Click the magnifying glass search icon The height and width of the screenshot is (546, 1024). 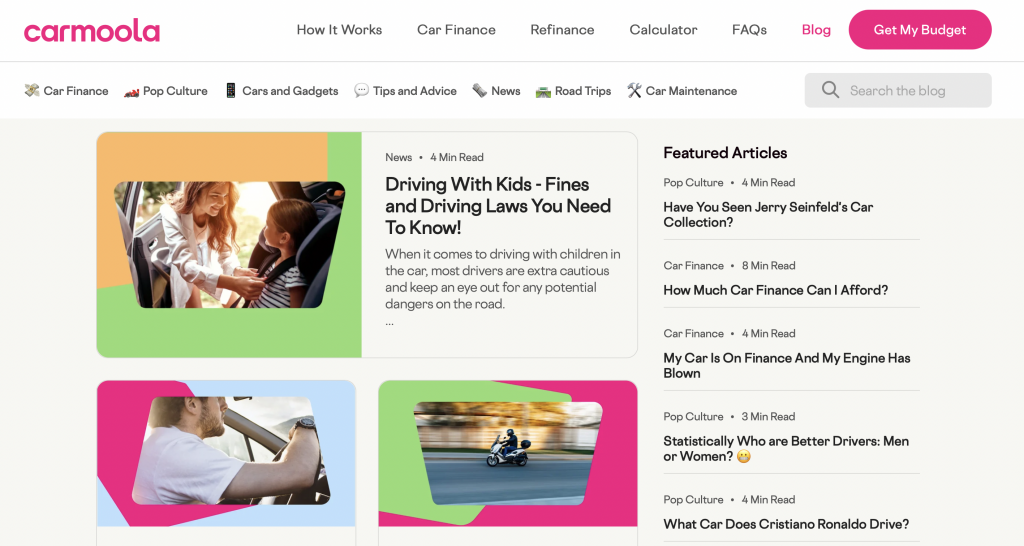click(x=830, y=89)
